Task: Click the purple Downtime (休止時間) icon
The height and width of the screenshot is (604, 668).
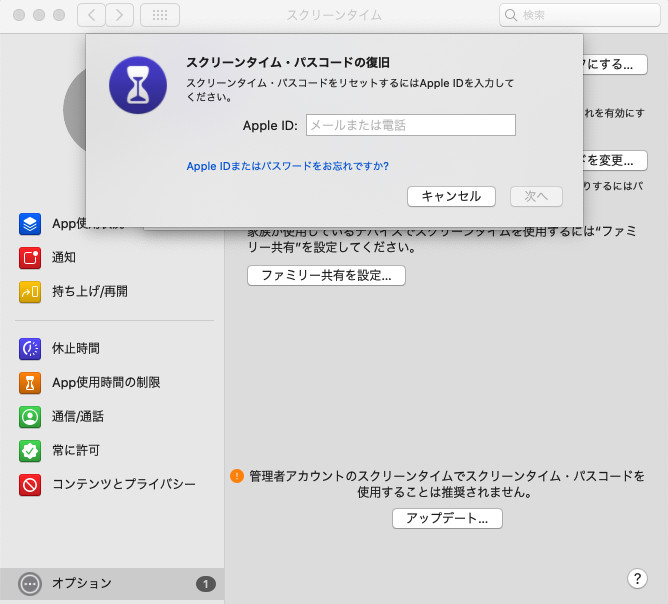Action: (x=30, y=348)
